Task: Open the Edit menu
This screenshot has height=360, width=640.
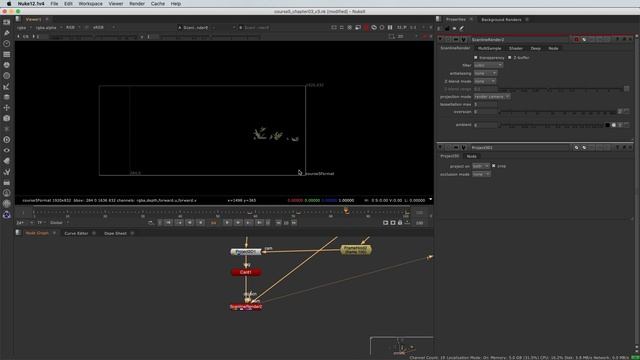Action: pos(68,4)
